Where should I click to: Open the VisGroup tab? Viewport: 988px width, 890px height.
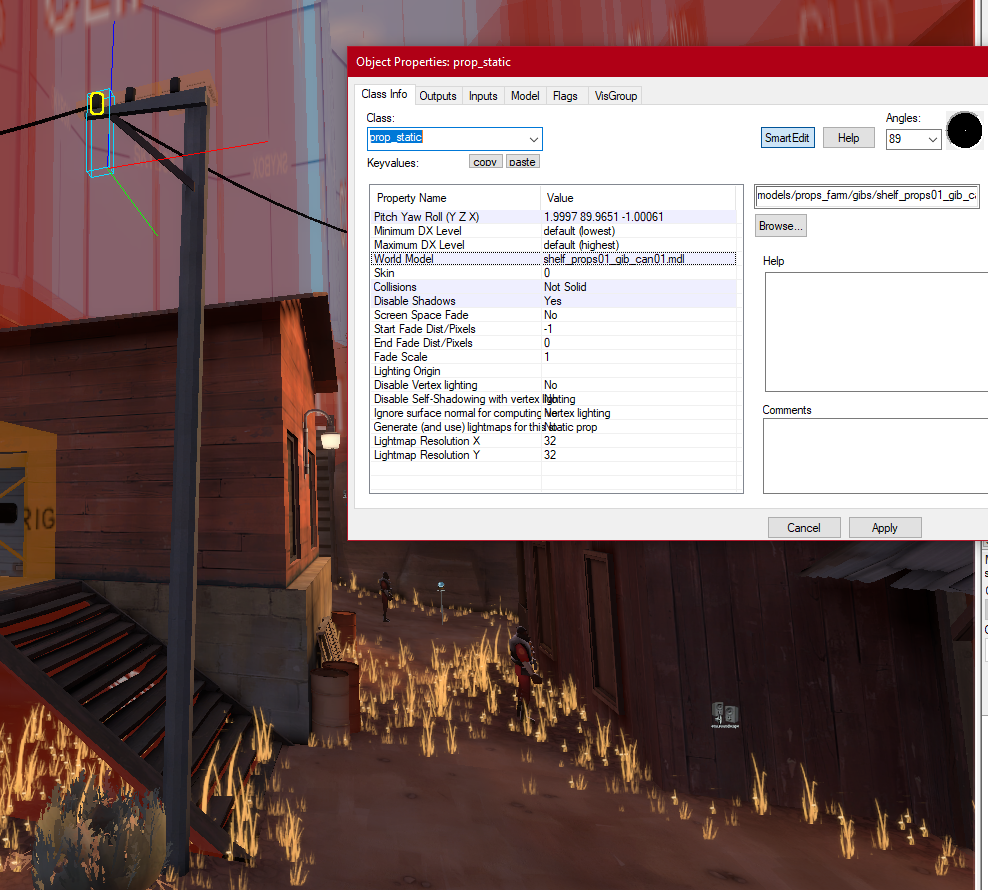(x=616, y=96)
